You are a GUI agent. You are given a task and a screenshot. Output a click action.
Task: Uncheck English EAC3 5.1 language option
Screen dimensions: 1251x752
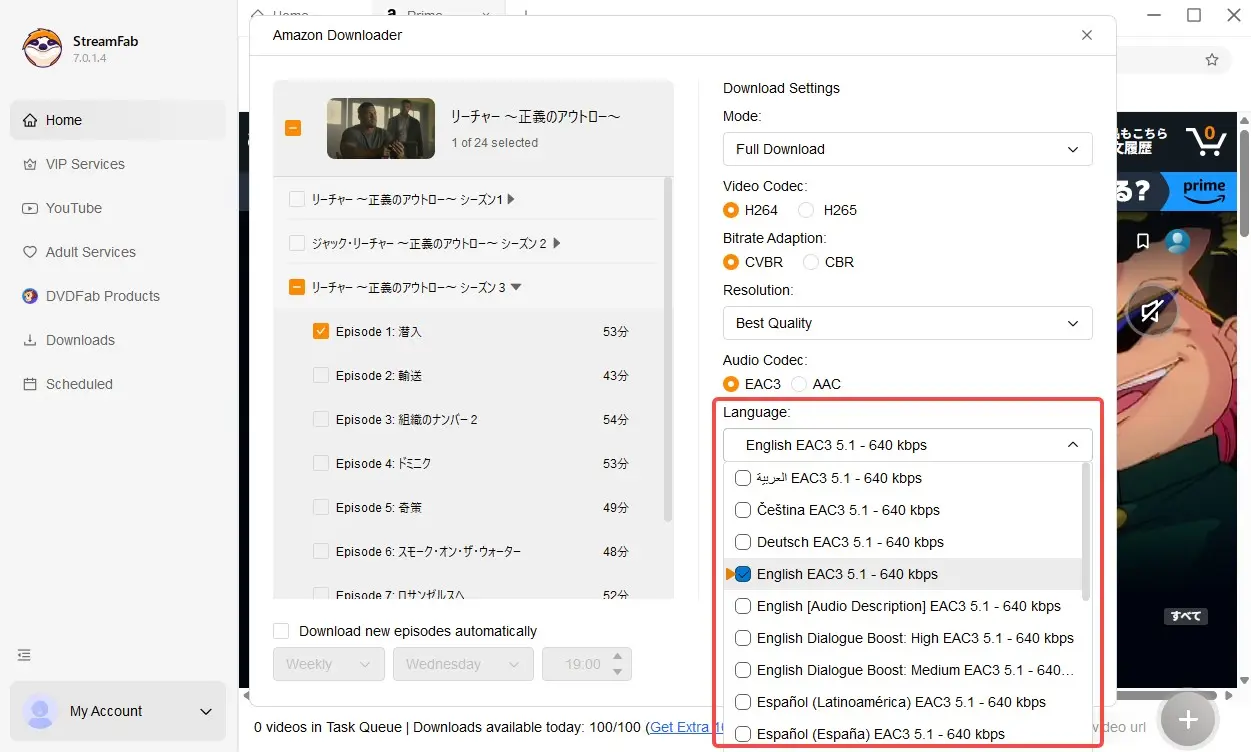pos(743,574)
